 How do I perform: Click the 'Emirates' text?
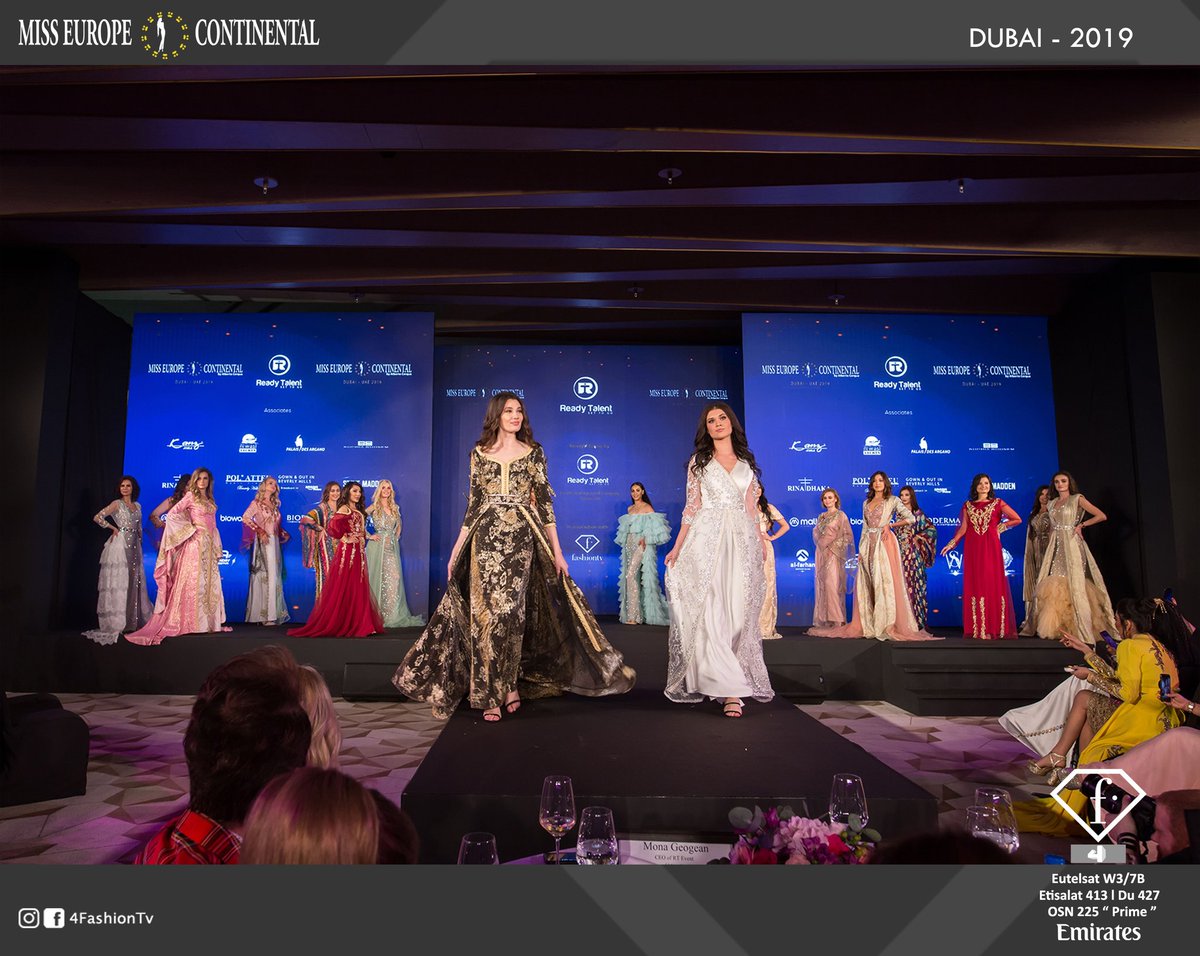click(1099, 932)
